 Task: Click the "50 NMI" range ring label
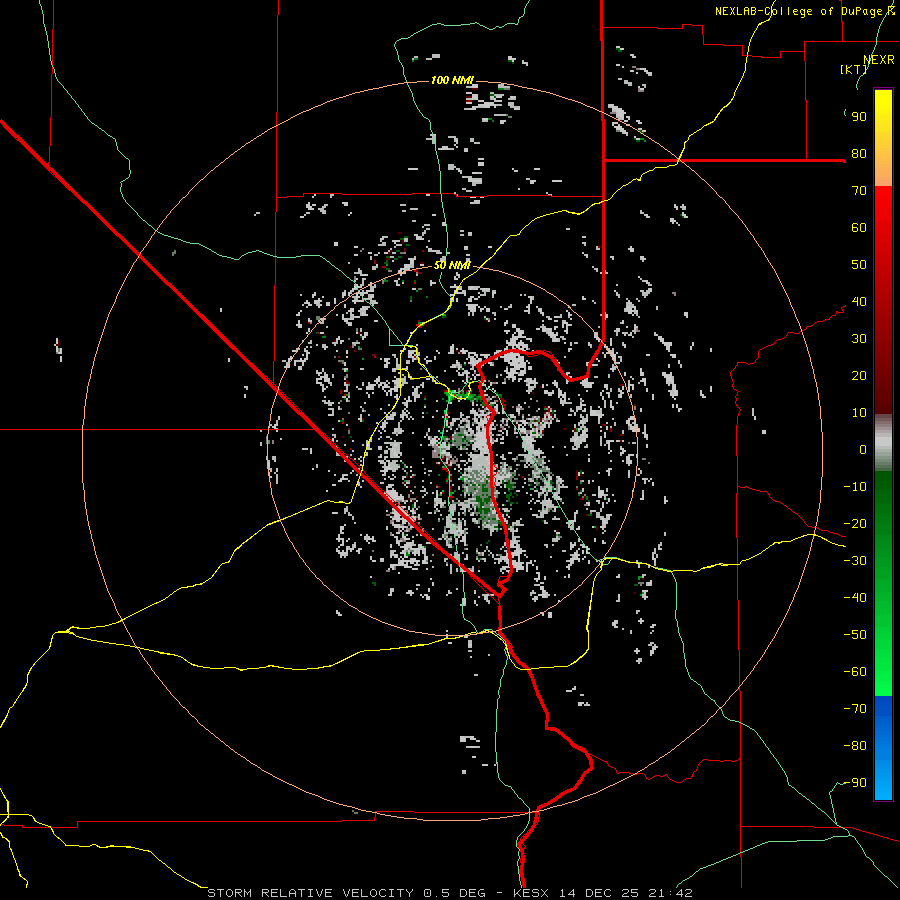click(452, 265)
